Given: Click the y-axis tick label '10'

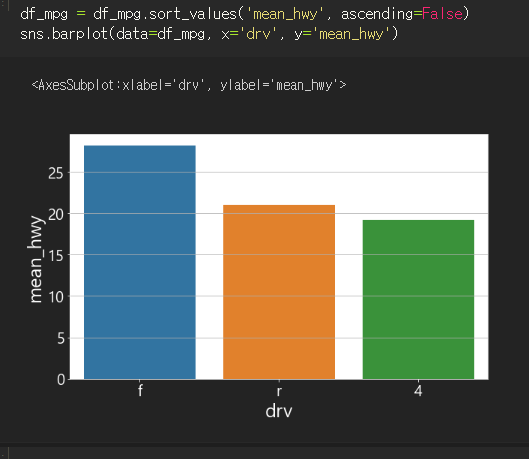Looking at the screenshot, I should (56, 297).
